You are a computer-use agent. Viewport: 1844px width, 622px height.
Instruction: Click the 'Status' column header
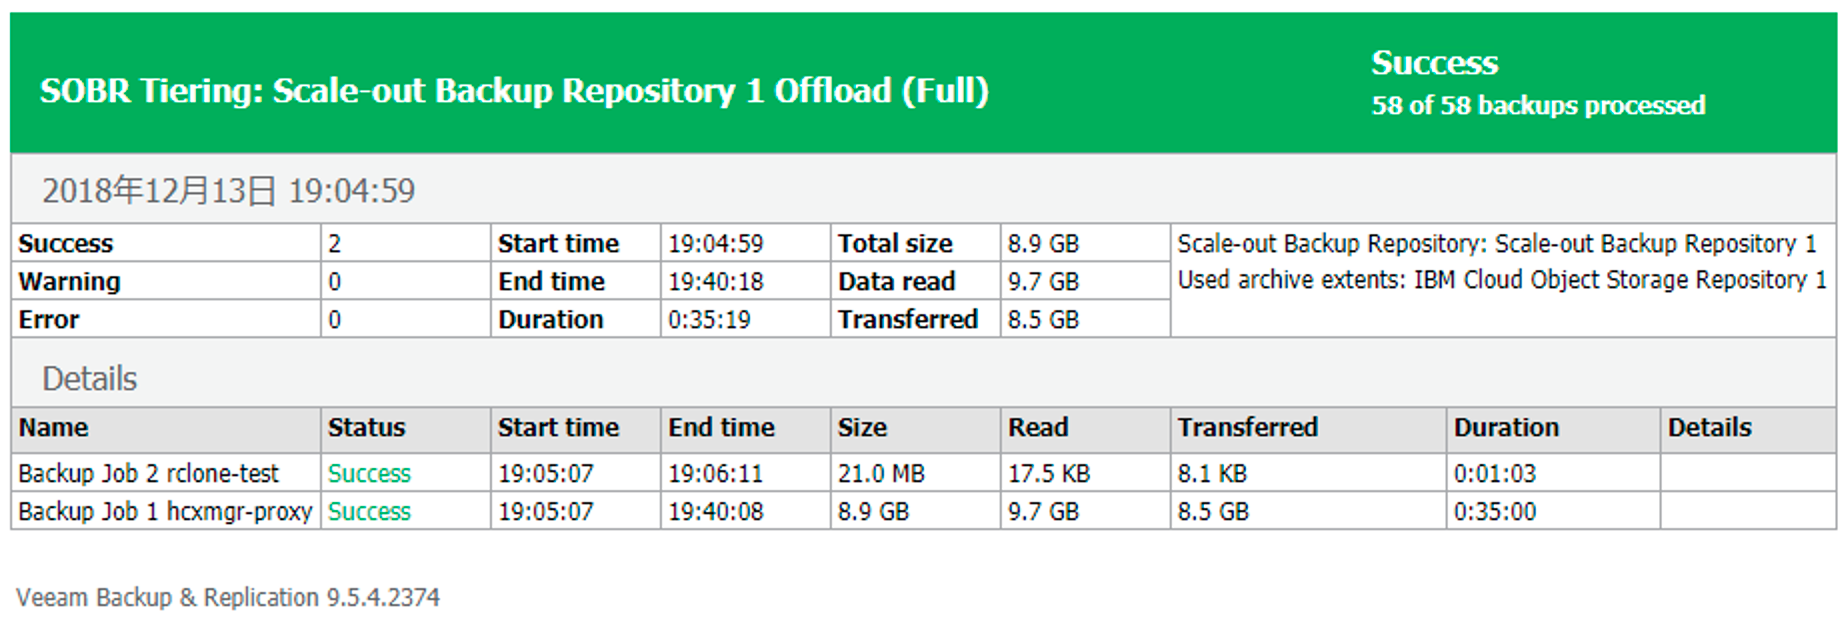pos(366,428)
